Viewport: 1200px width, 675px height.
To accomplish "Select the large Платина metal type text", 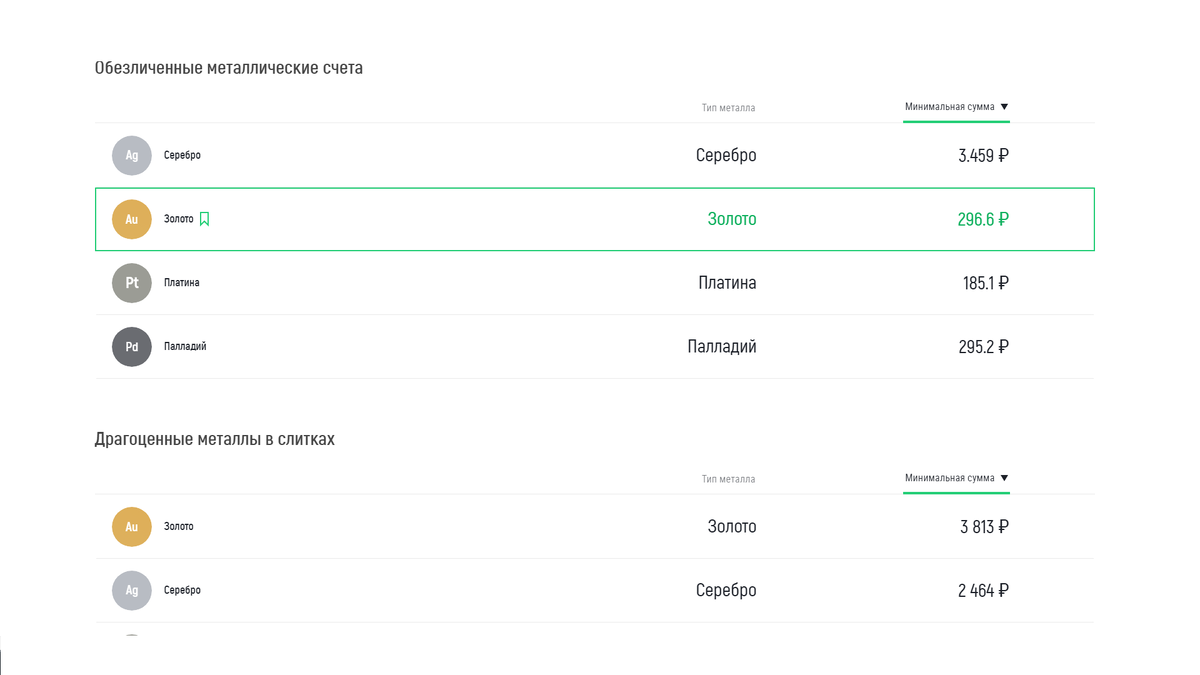I will click(x=727, y=283).
